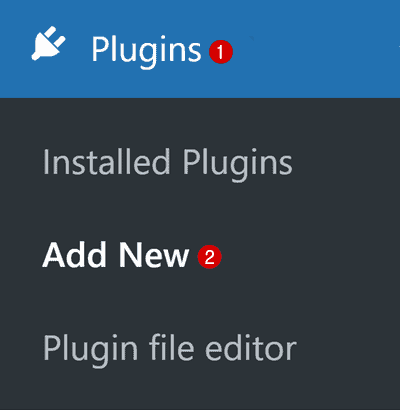View the installed plugins list

tap(168, 163)
